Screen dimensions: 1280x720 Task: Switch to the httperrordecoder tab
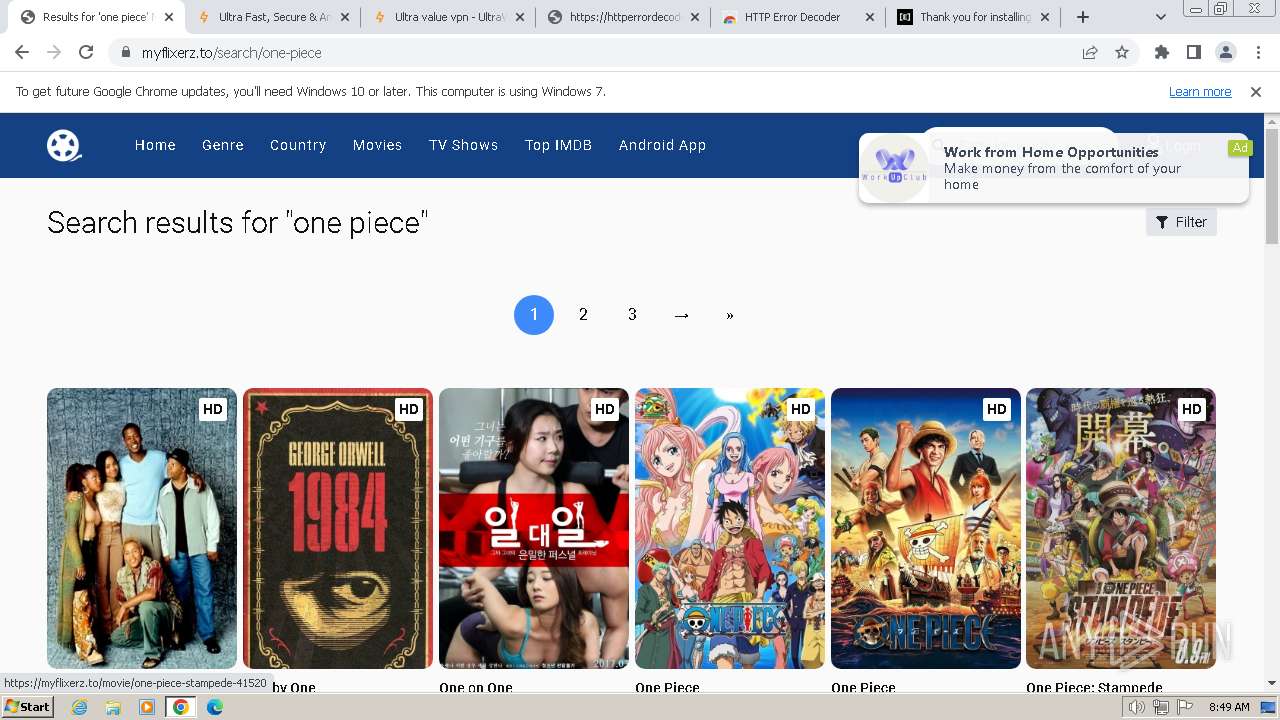(623, 17)
